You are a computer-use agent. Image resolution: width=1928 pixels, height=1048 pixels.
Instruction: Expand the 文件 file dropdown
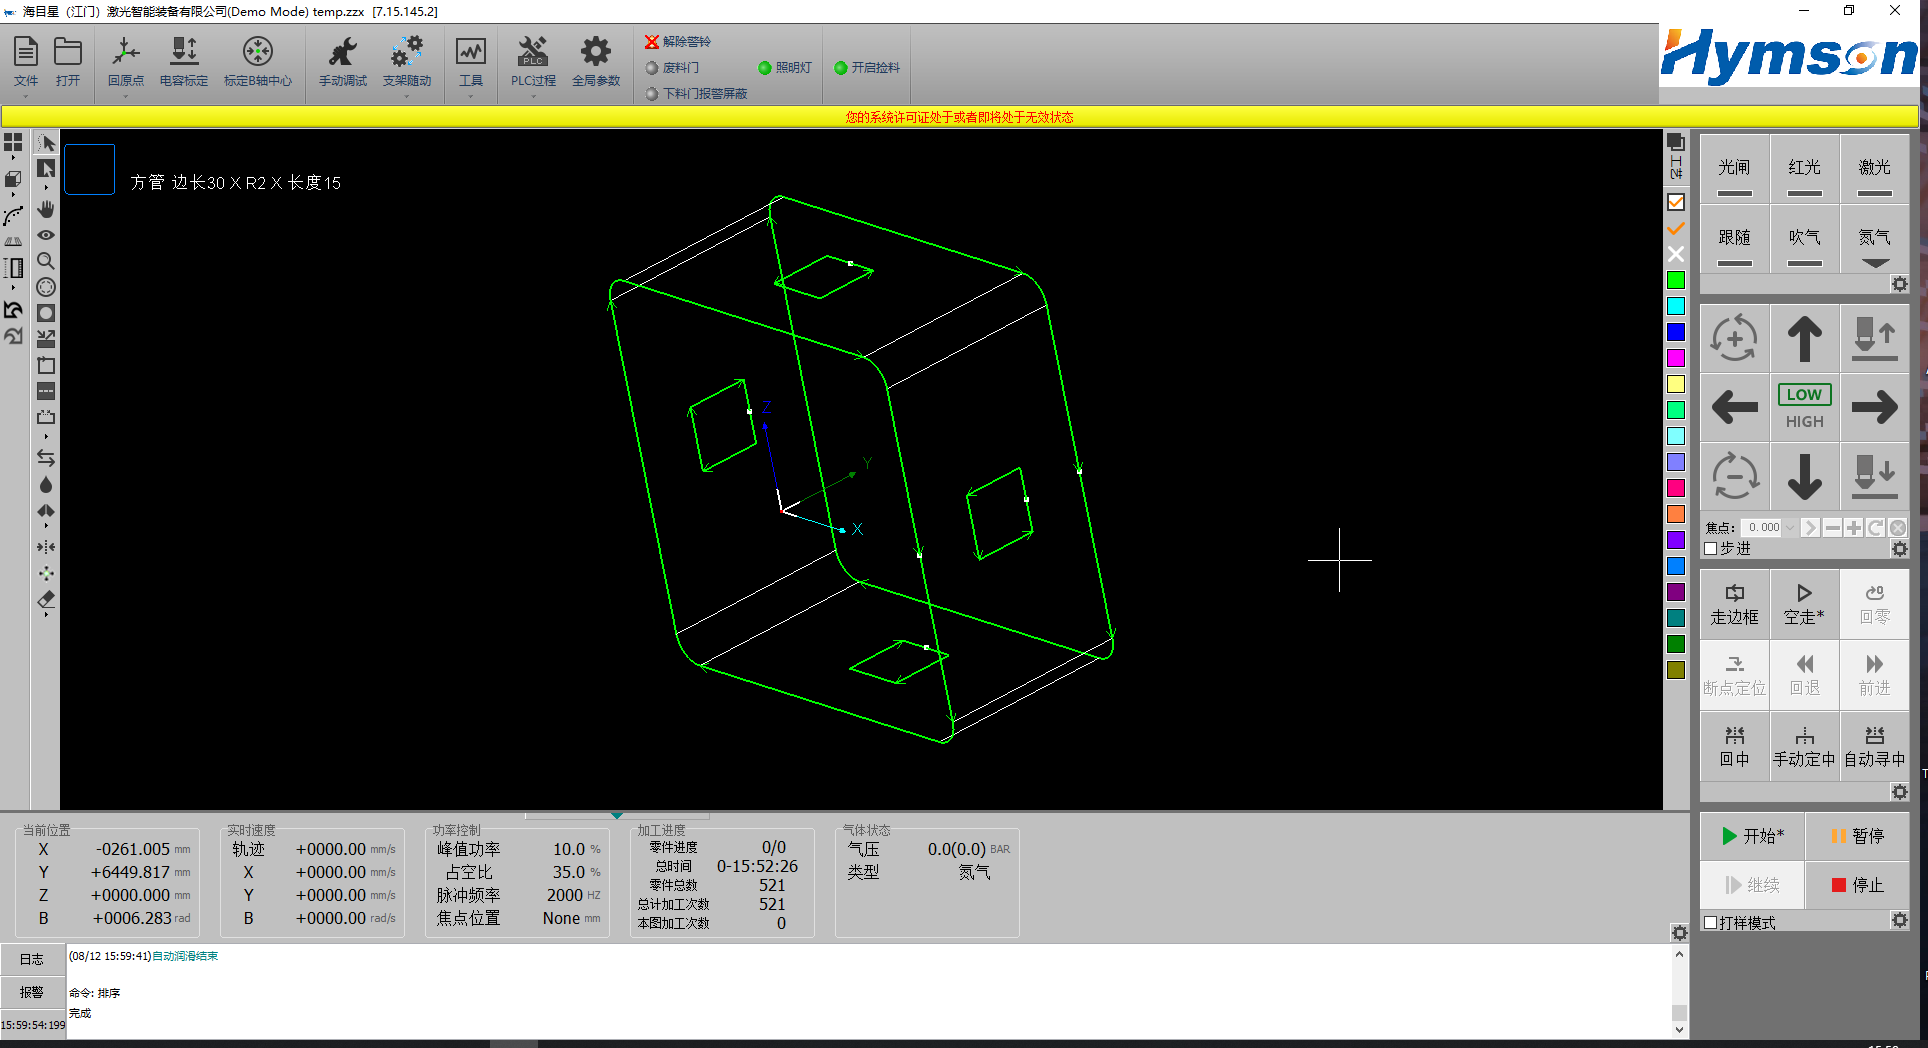click(26, 96)
